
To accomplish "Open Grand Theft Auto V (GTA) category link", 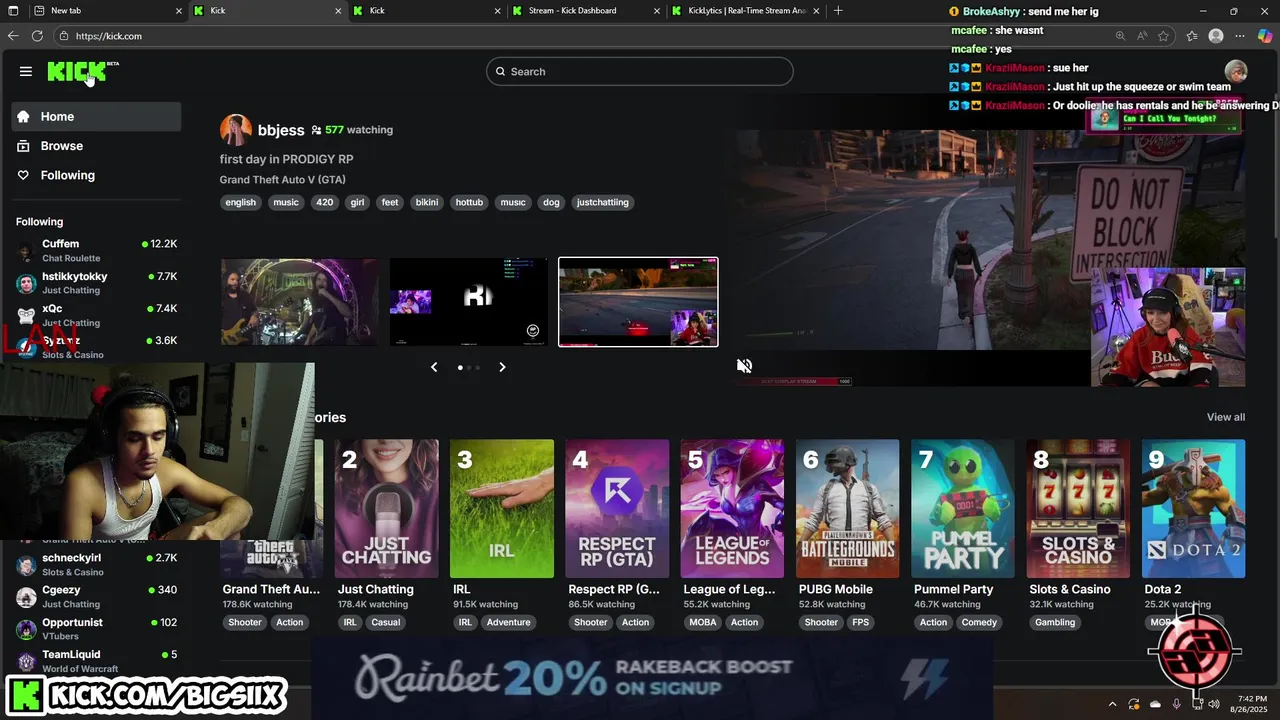I will coord(283,180).
